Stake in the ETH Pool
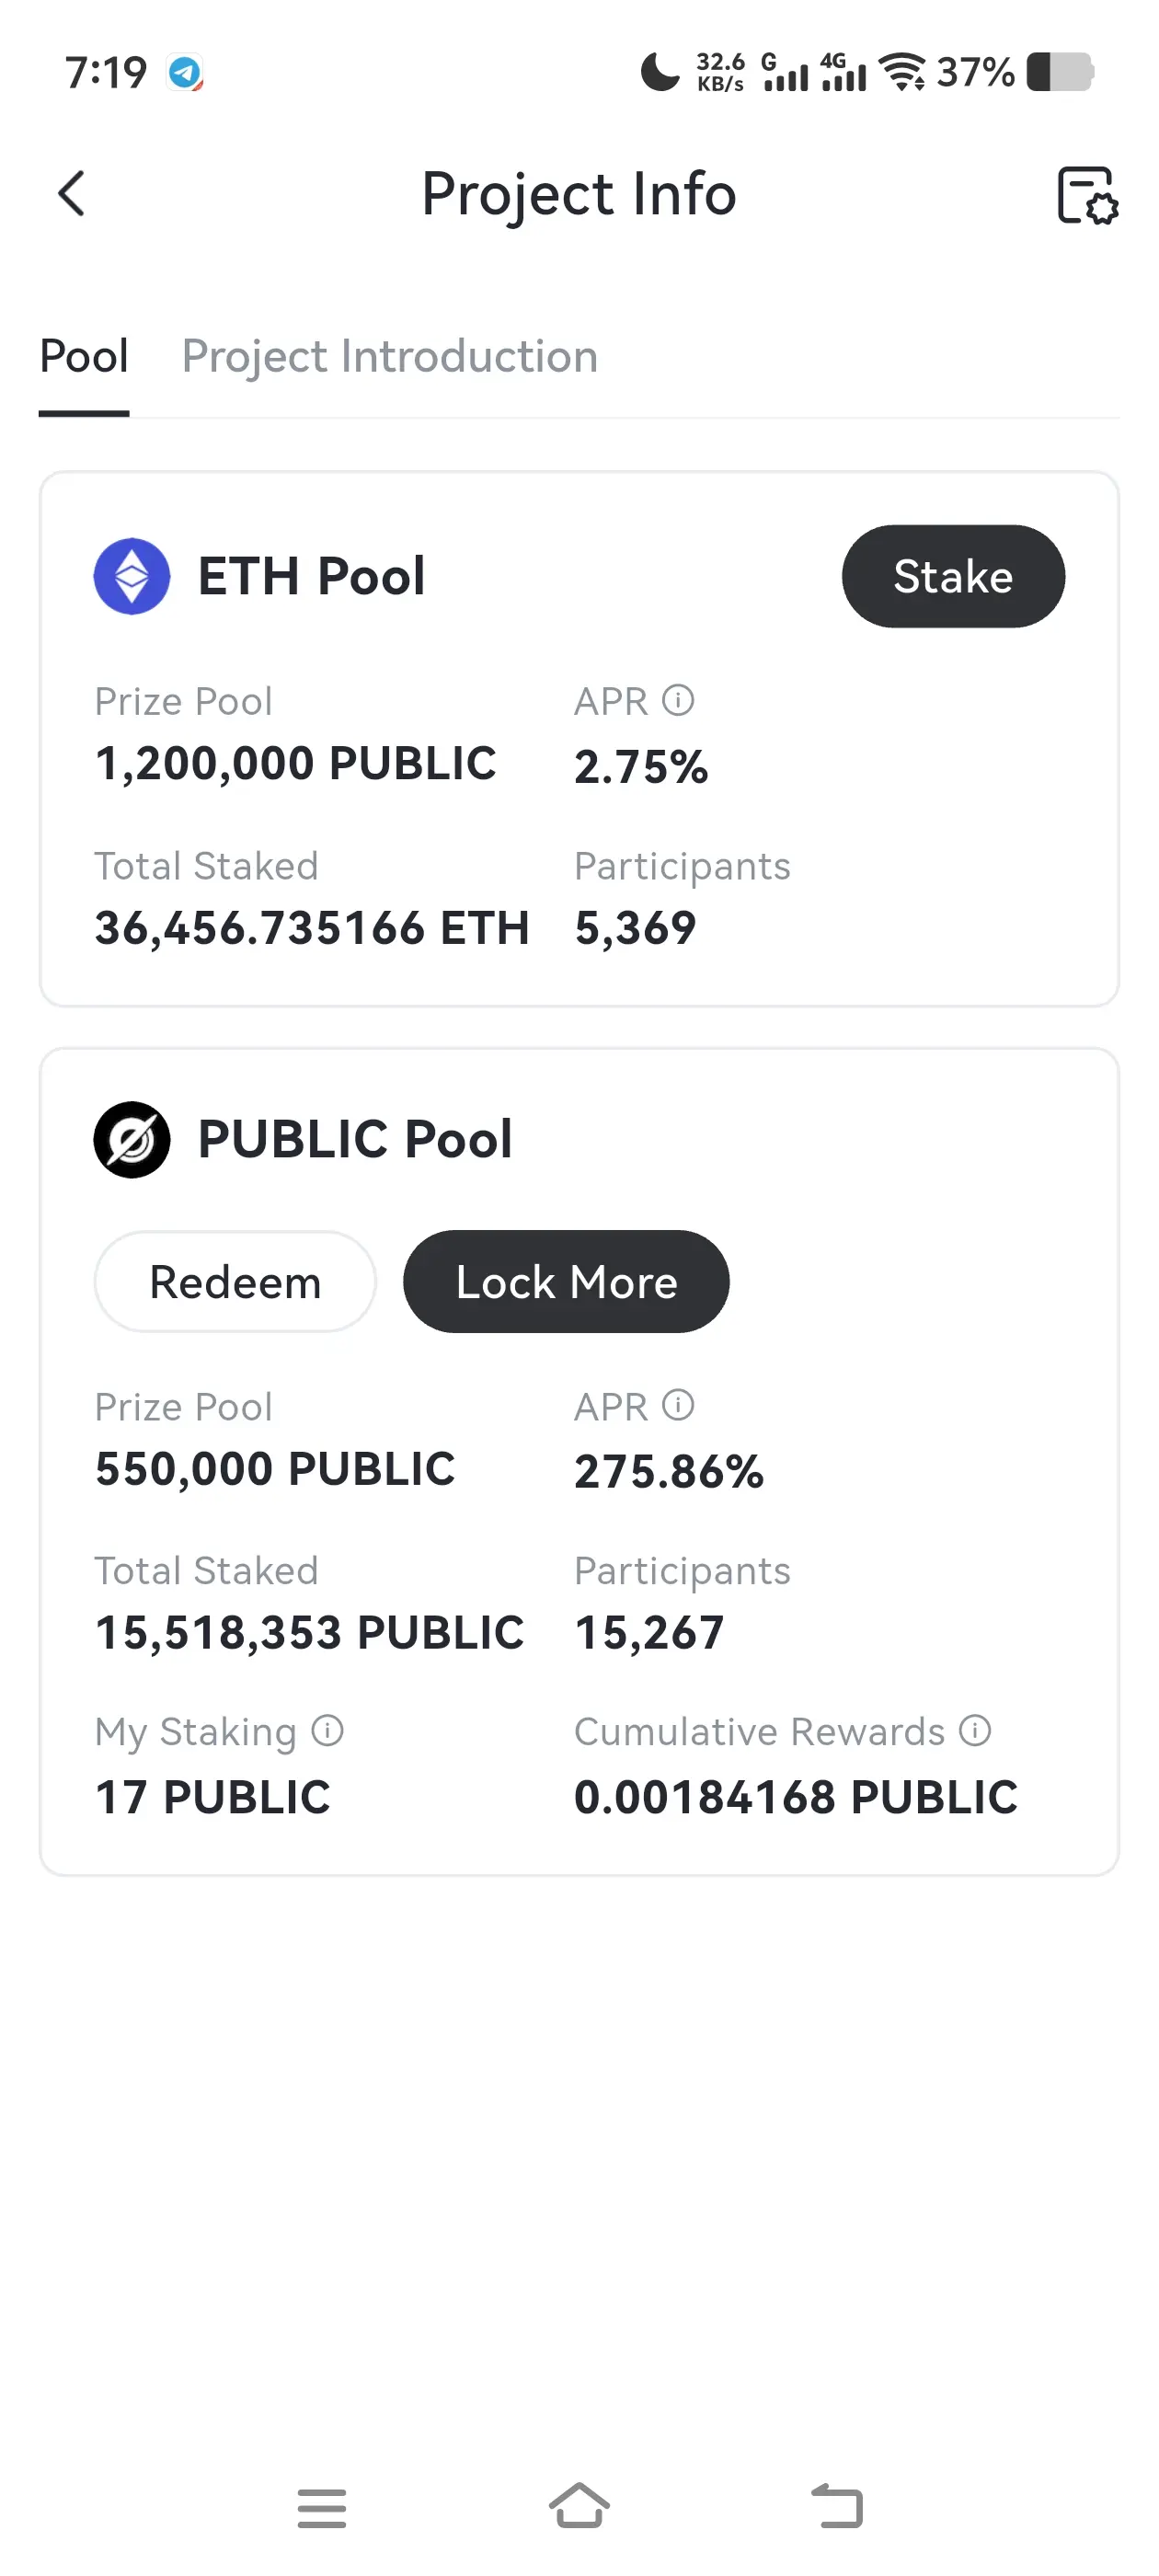 coord(953,576)
